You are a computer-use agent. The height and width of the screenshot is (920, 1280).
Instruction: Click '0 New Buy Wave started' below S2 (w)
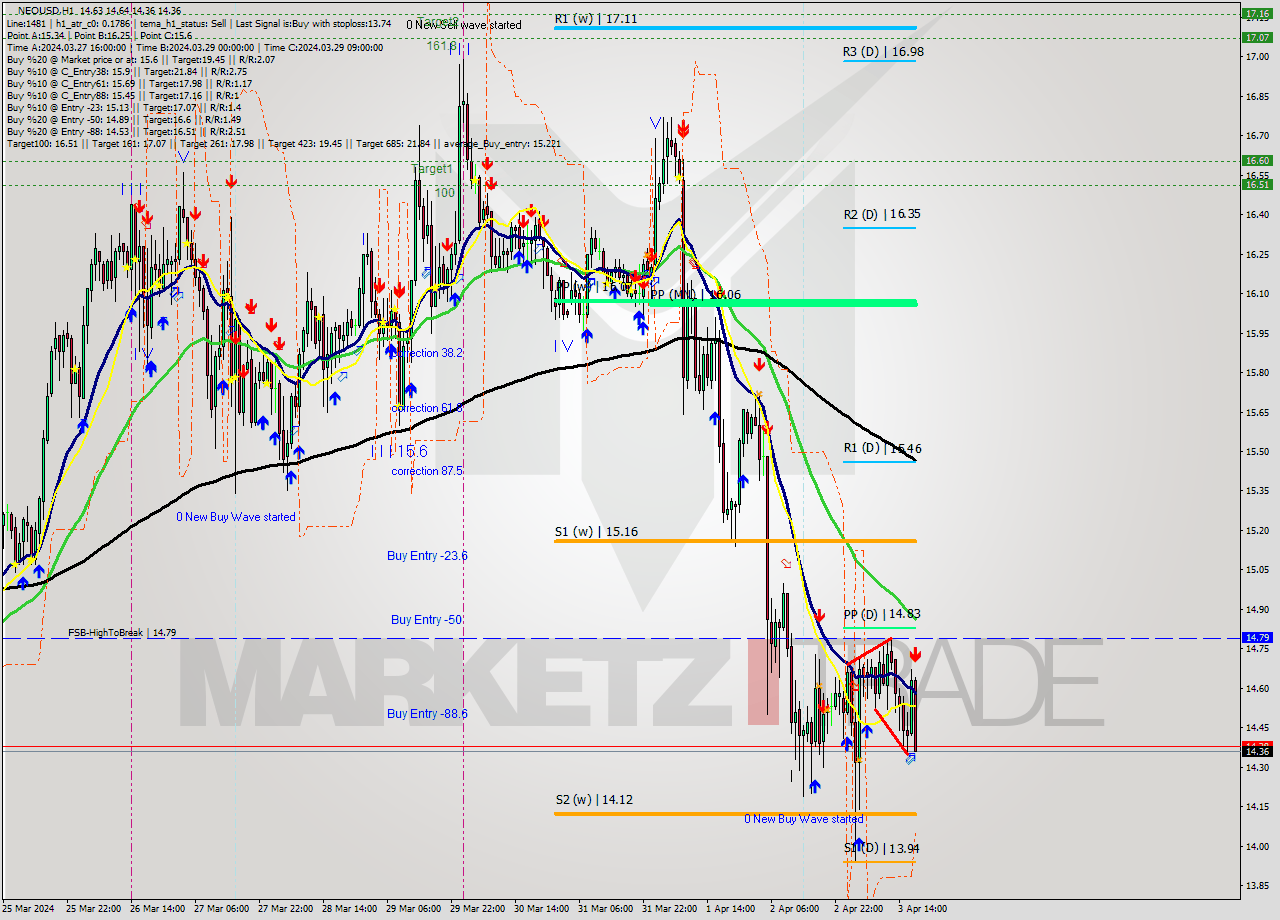tap(803, 819)
